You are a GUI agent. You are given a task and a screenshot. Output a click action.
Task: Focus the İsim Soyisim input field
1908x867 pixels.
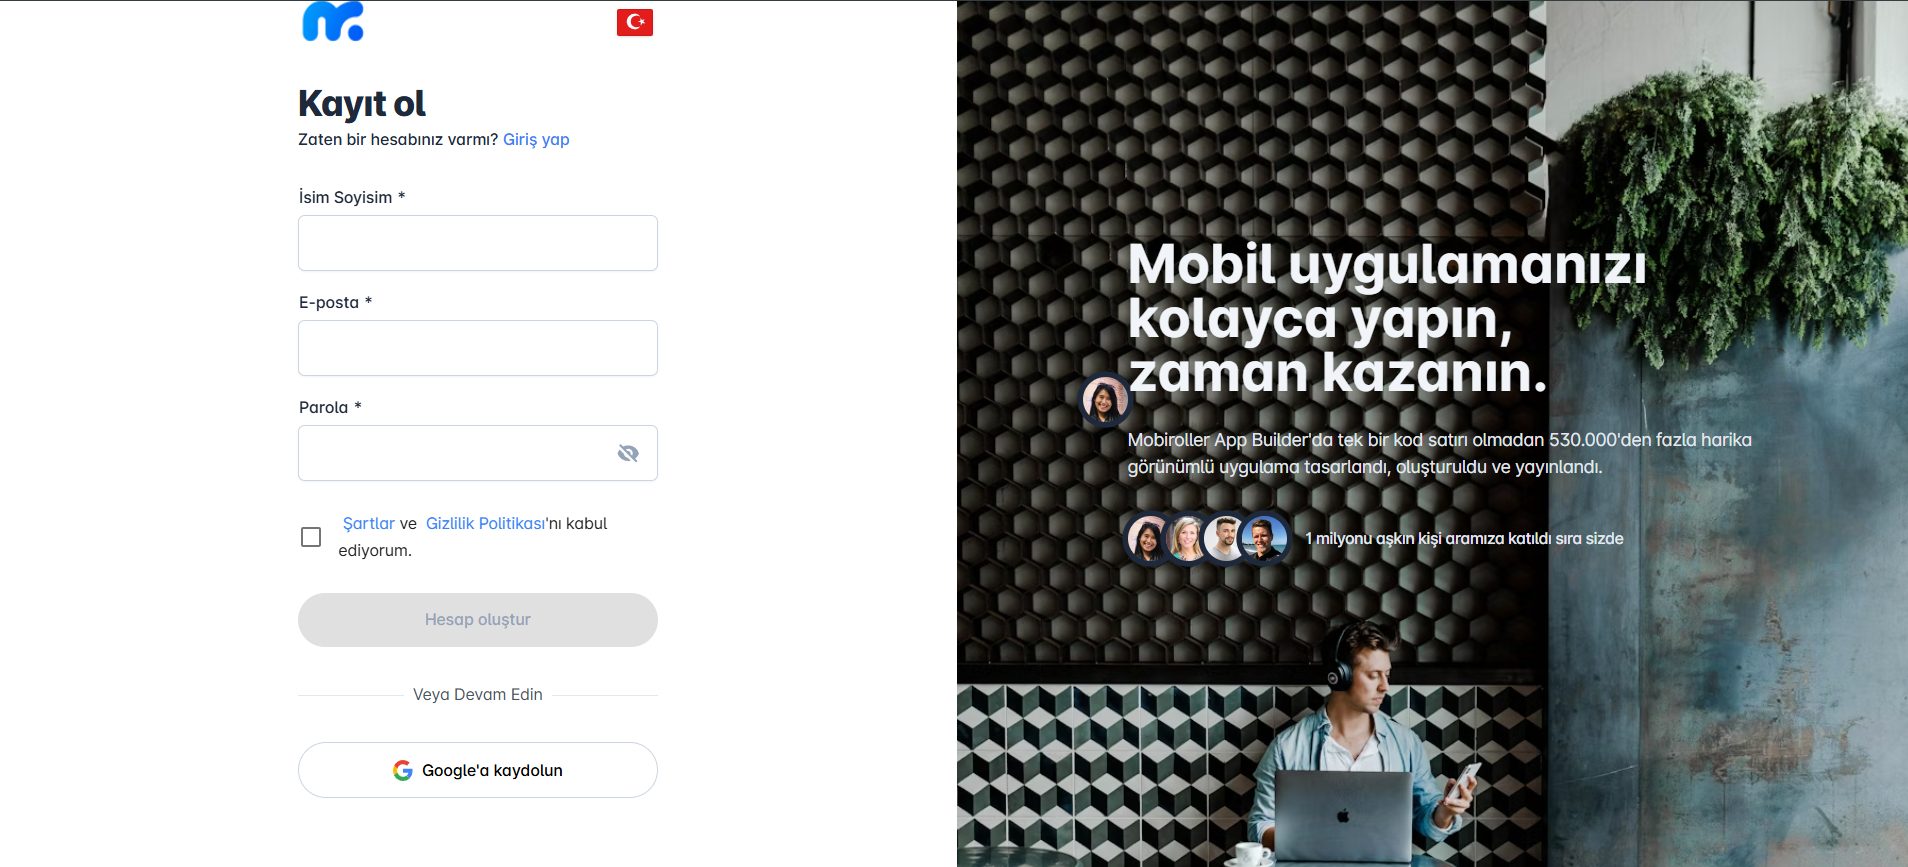[x=478, y=243]
